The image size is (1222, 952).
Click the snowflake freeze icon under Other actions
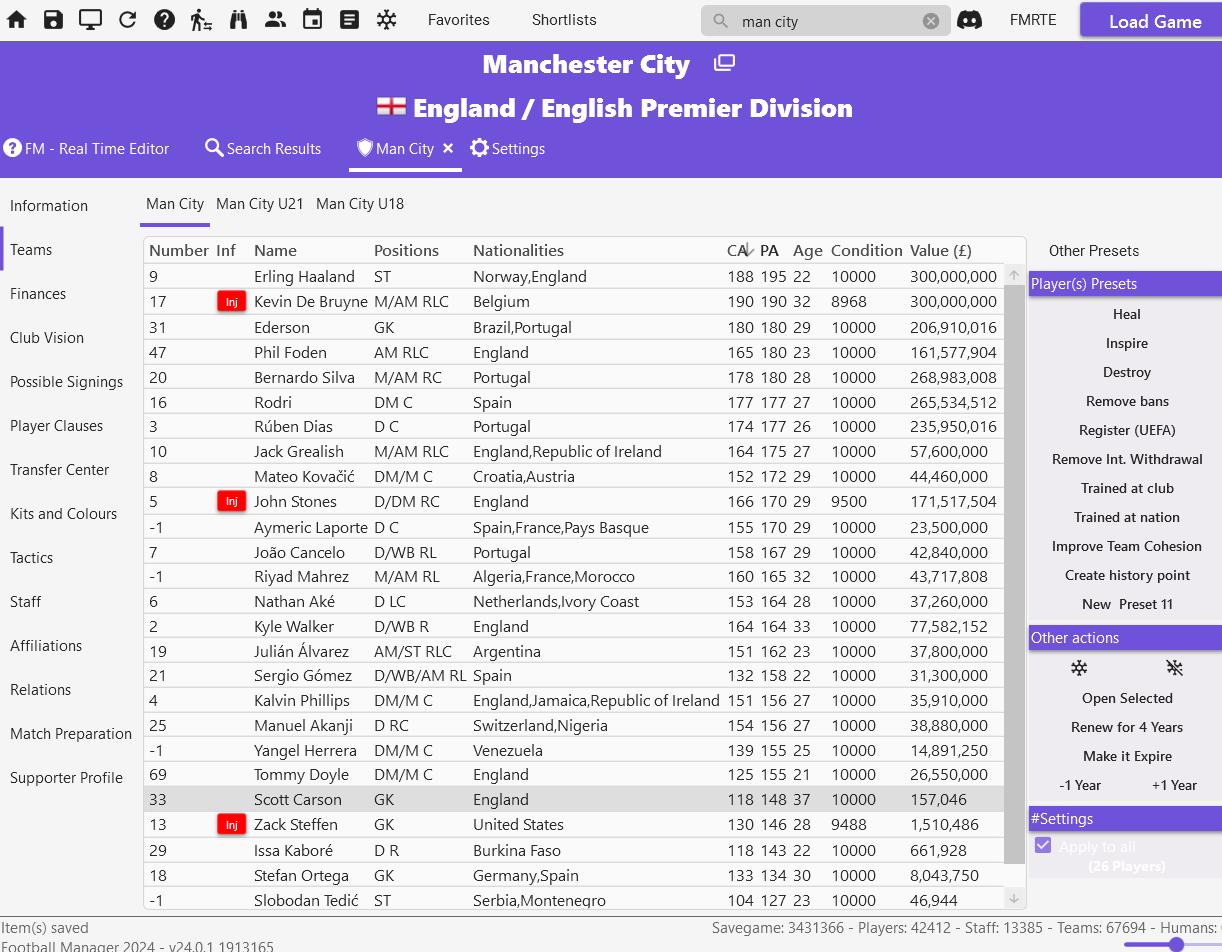(1079, 668)
